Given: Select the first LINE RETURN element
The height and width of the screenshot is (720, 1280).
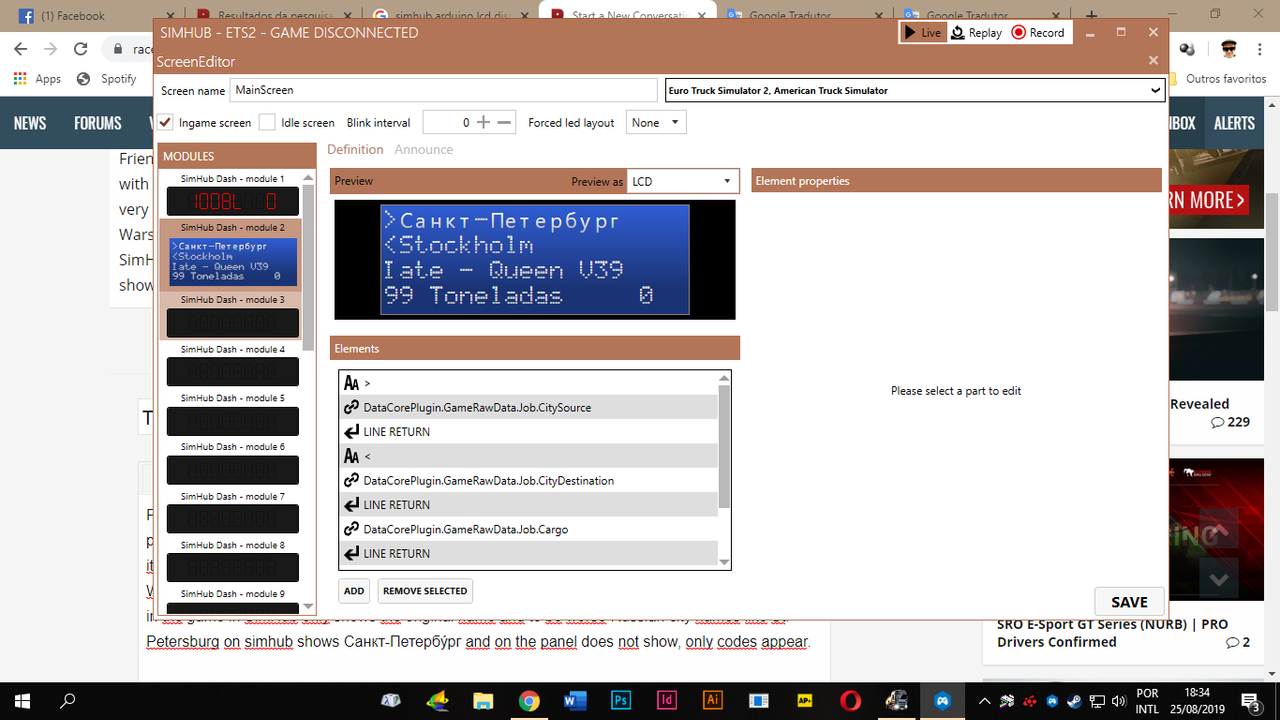Looking at the screenshot, I should pyautogui.click(x=529, y=432).
